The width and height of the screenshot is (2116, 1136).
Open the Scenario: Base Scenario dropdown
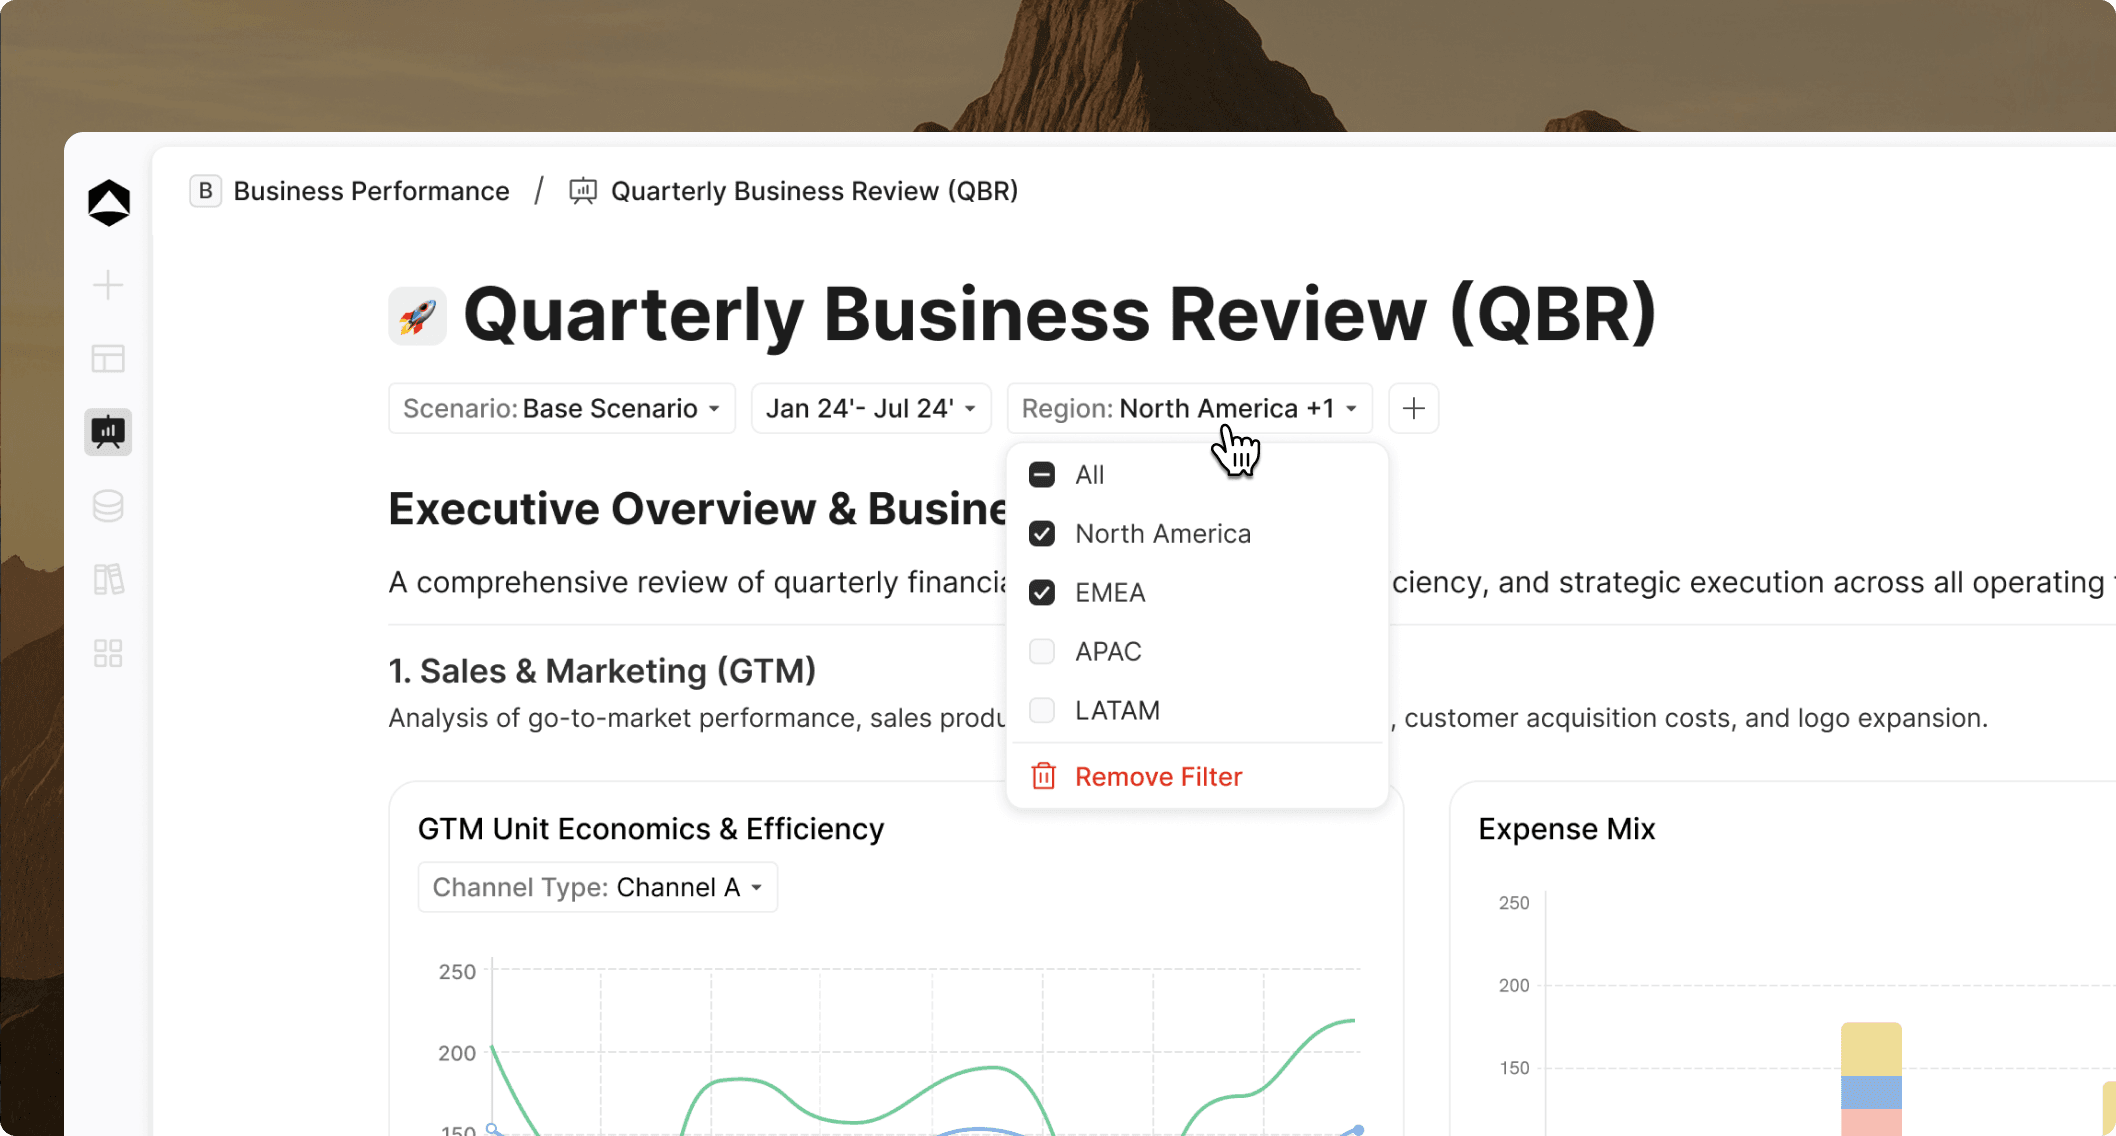click(562, 408)
